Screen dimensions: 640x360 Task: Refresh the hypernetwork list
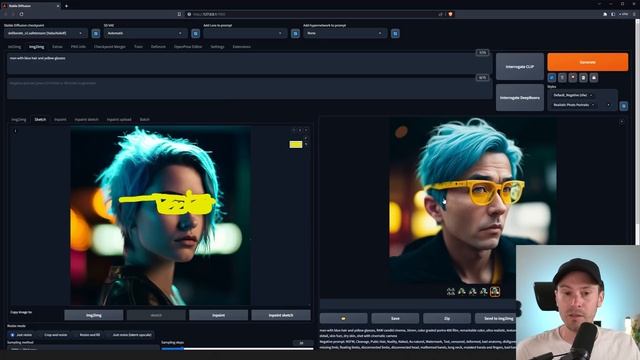point(395,33)
